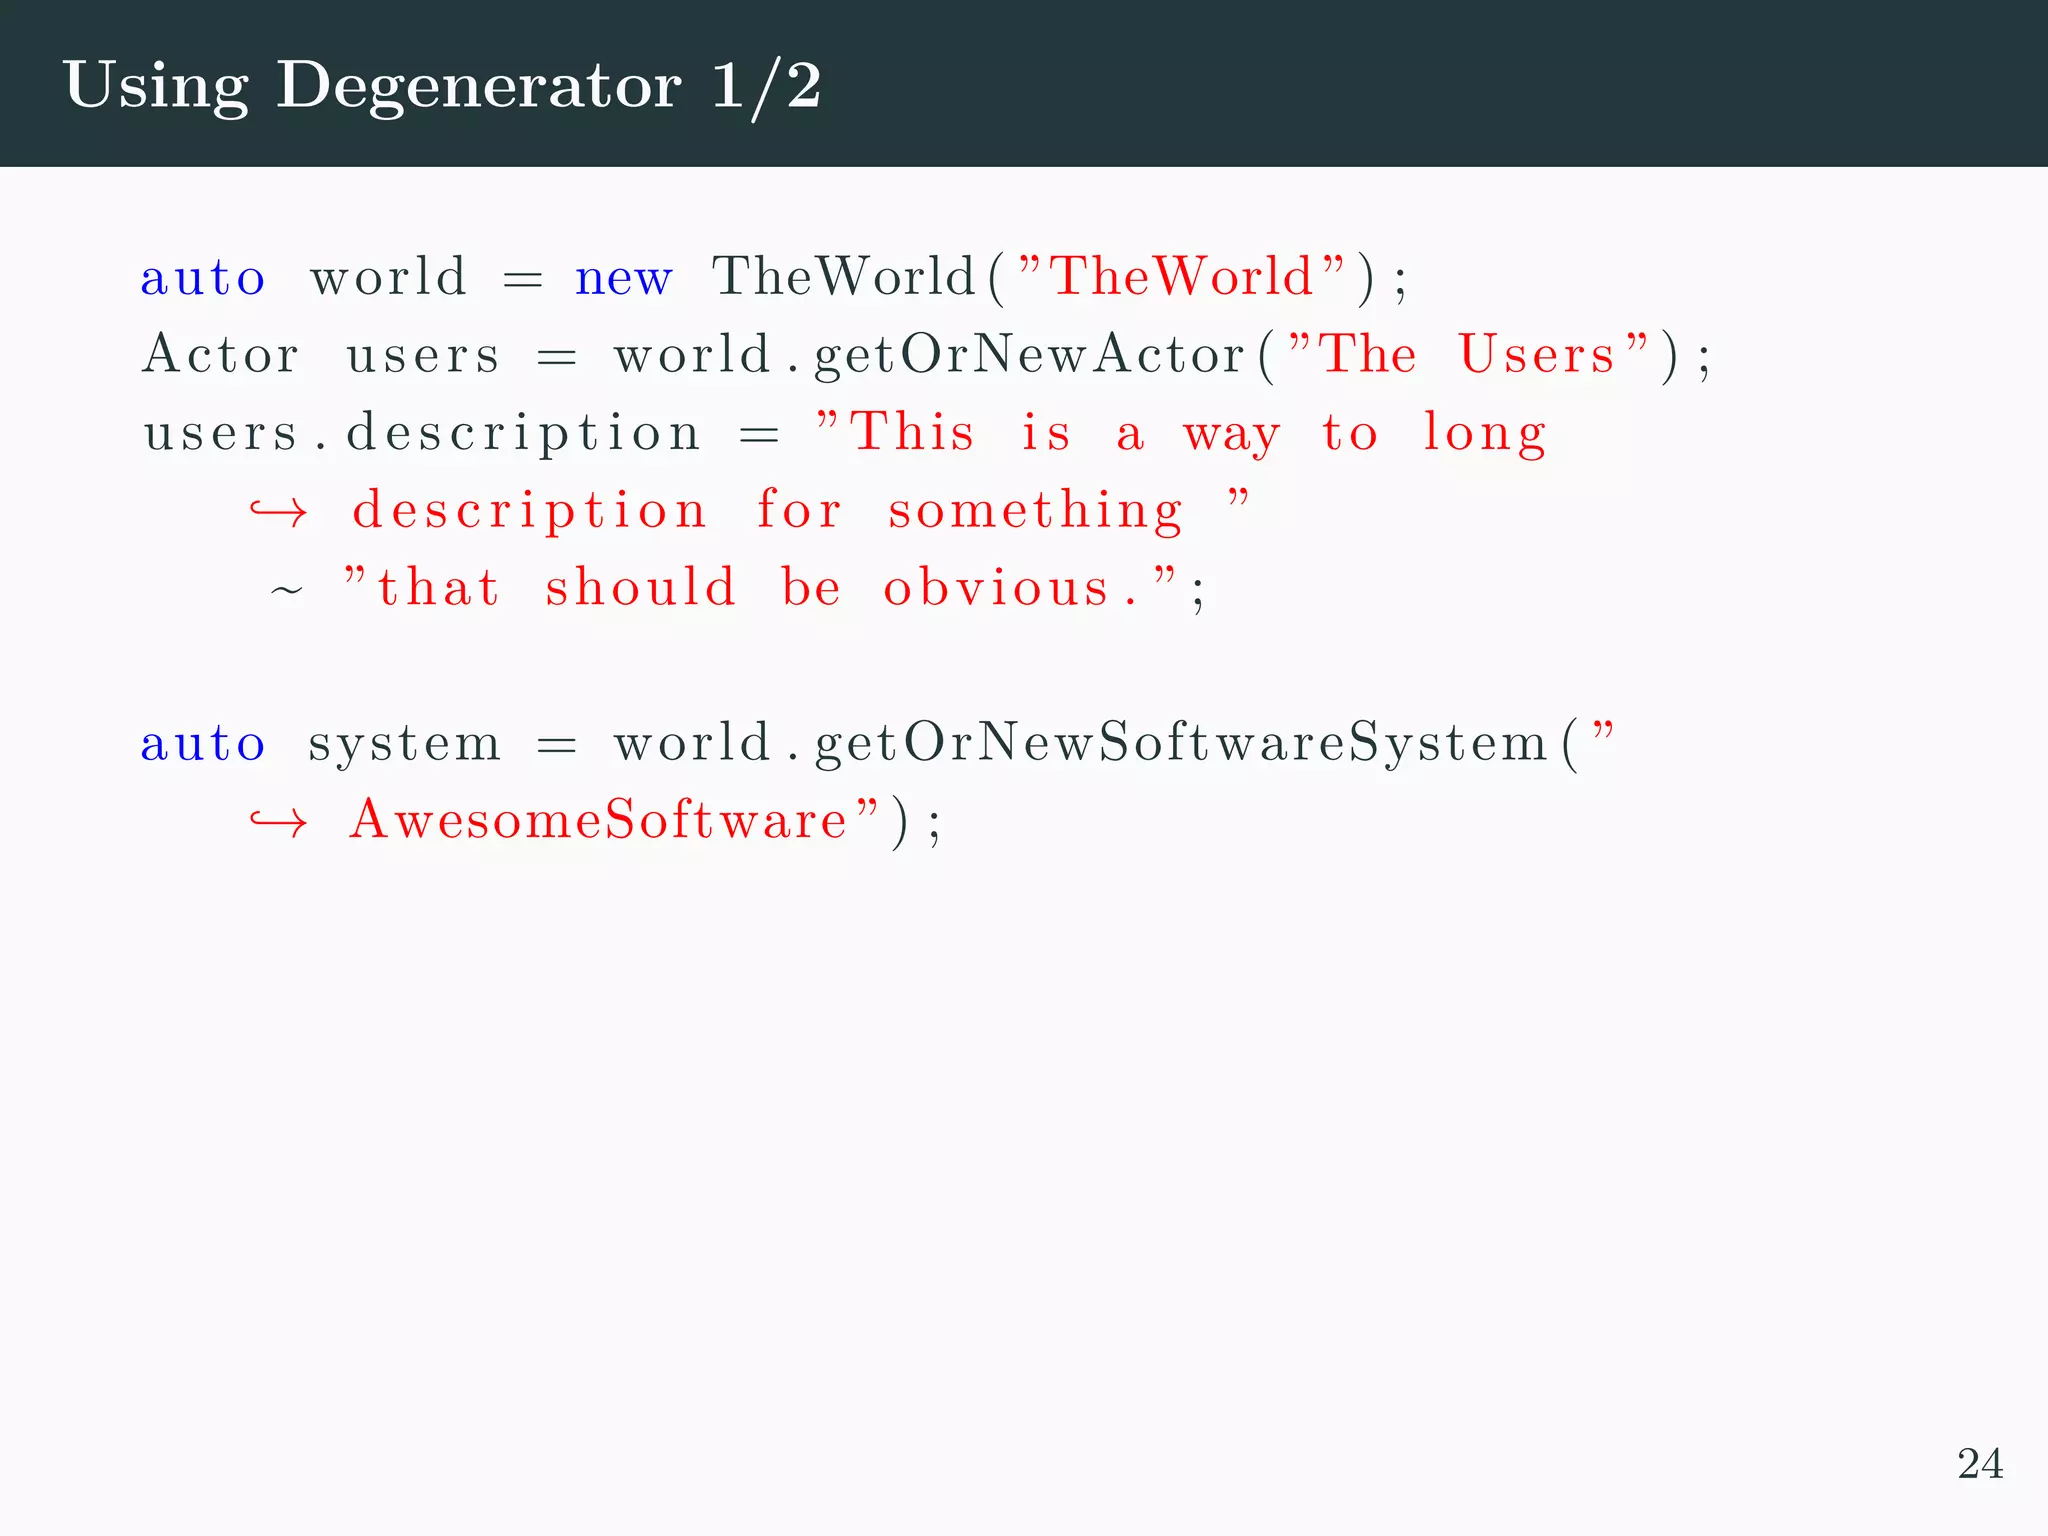Click the red string "TheWorld"
The width and height of the screenshot is (2048, 1536).
(x=1182, y=276)
